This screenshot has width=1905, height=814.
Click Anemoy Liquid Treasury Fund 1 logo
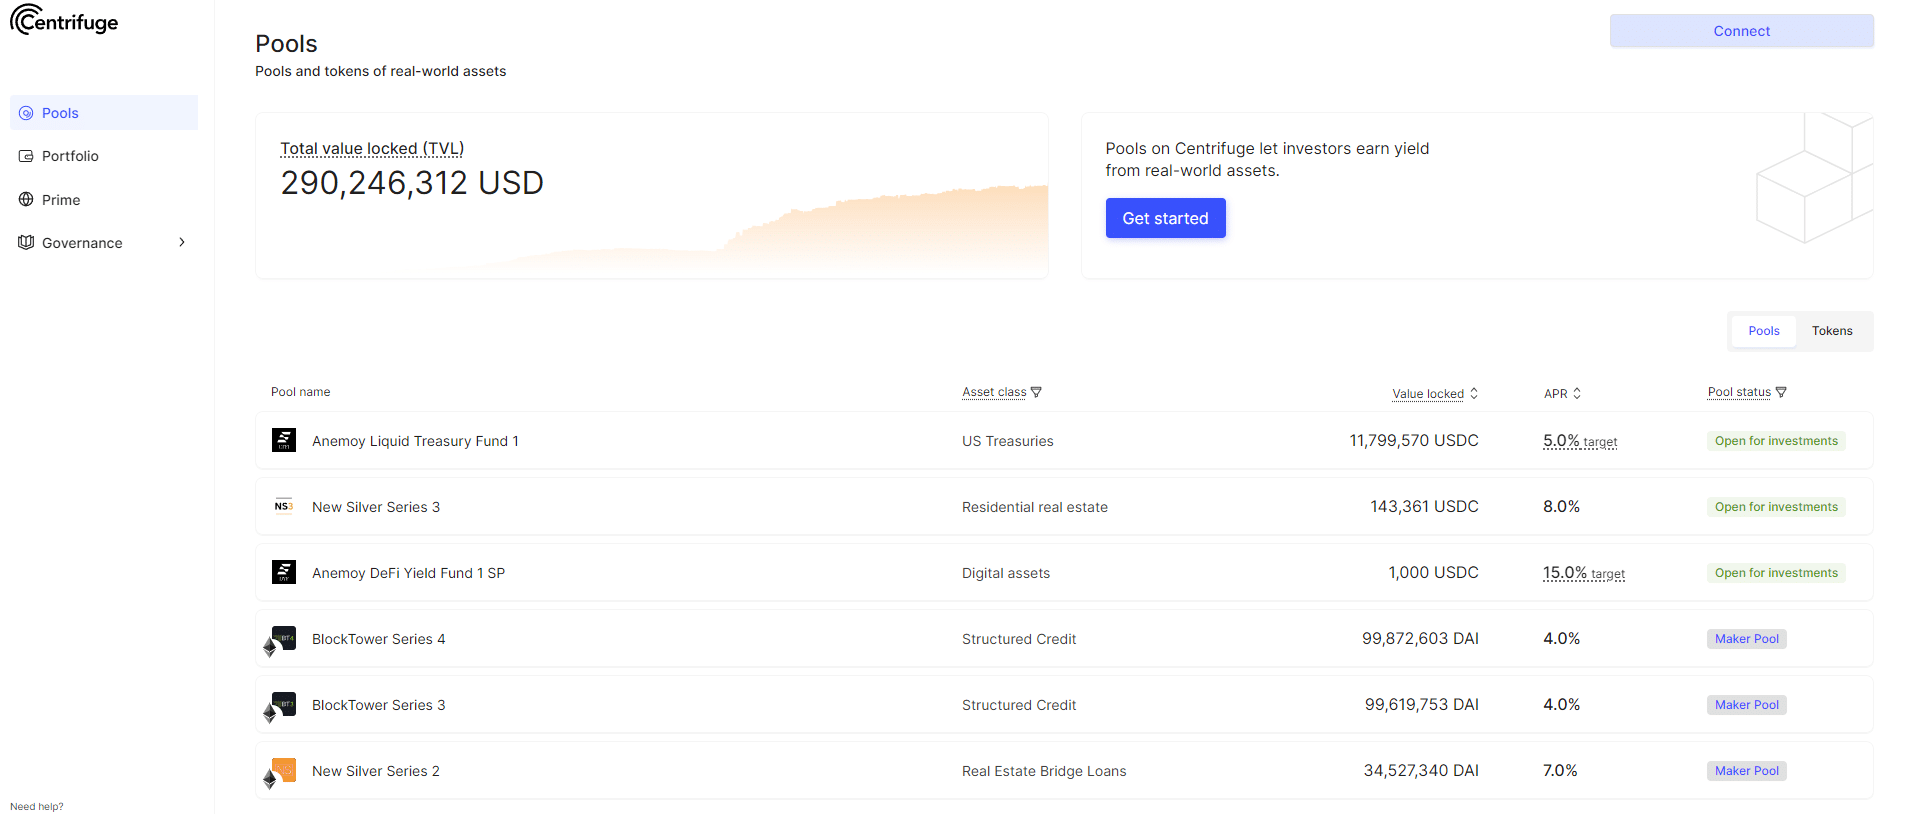pyautogui.click(x=284, y=440)
